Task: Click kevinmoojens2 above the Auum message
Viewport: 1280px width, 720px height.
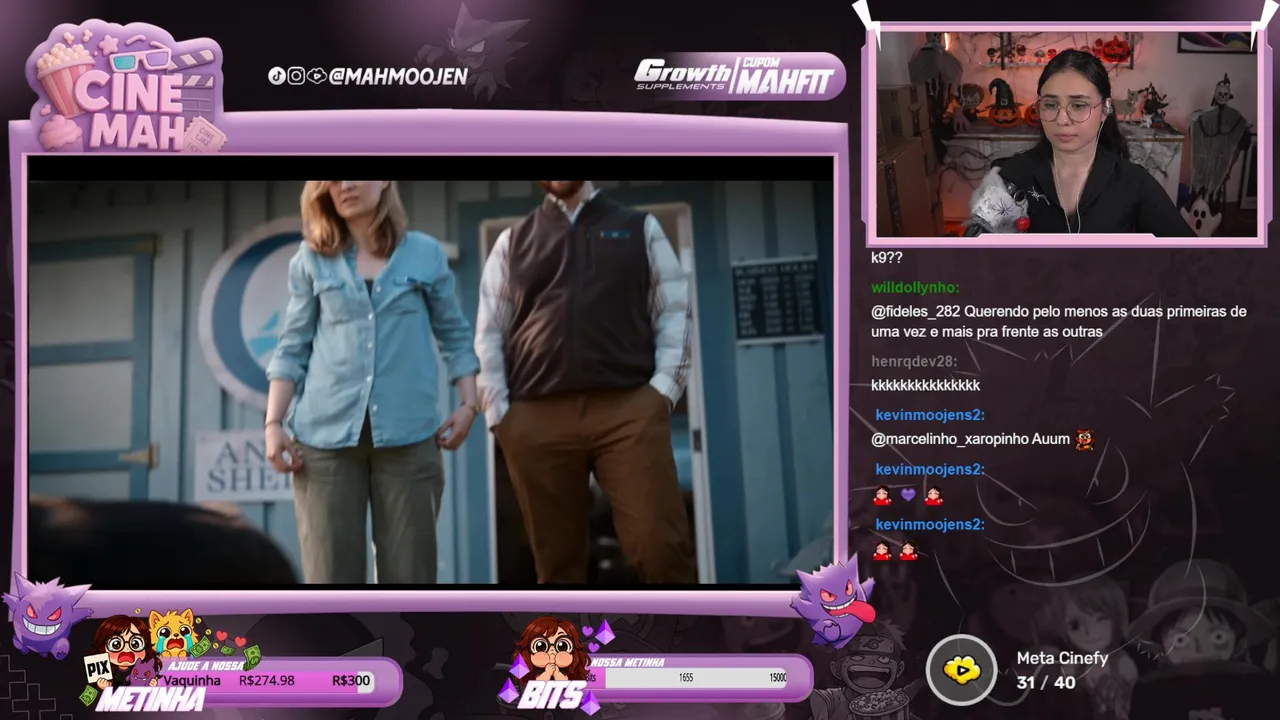Action: [x=930, y=415]
